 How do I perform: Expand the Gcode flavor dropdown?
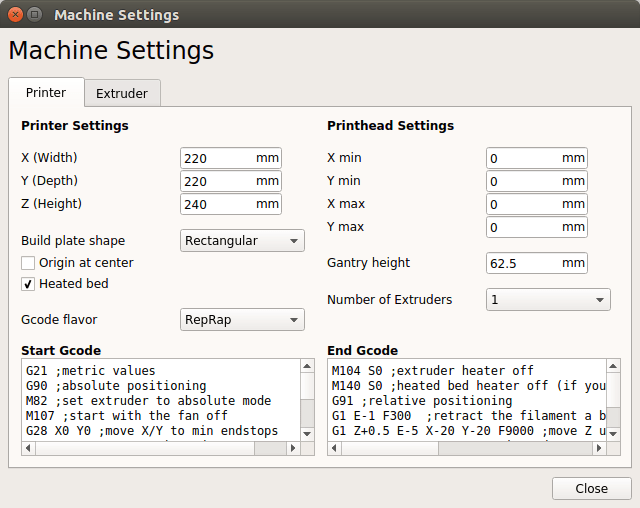(242, 320)
